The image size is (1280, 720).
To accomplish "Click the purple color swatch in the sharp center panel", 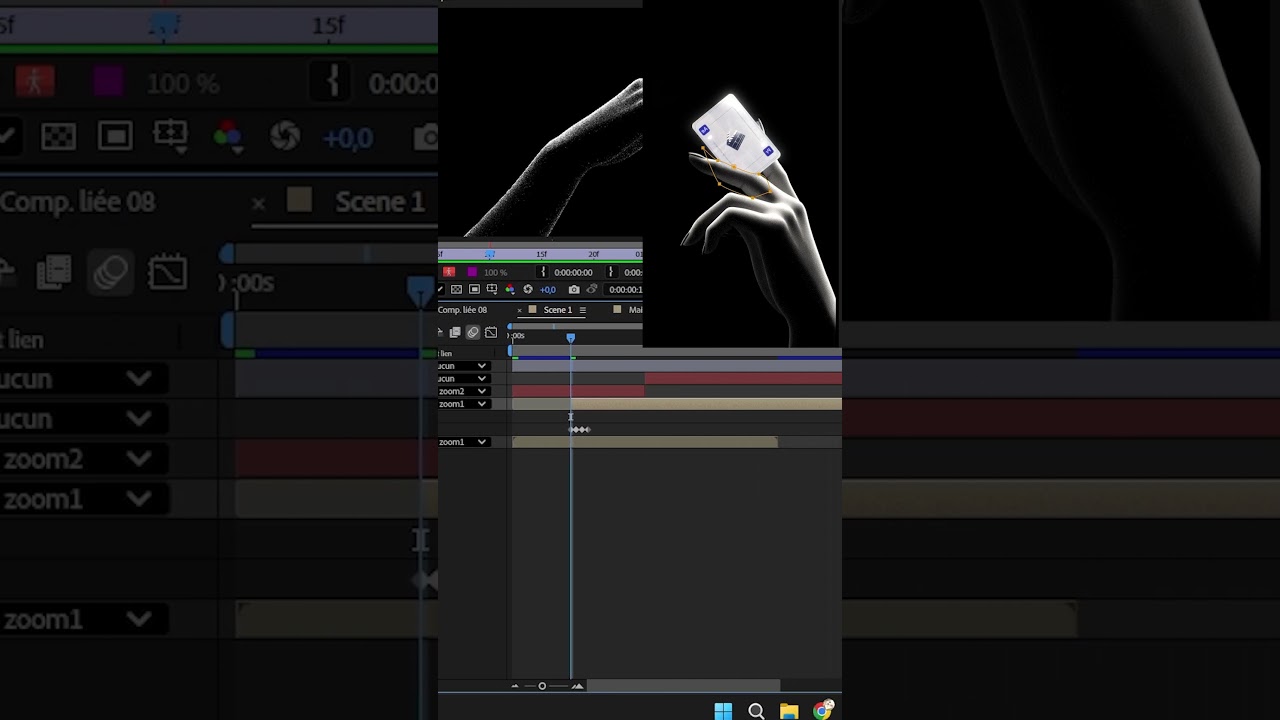I will (x=472, y=272).
